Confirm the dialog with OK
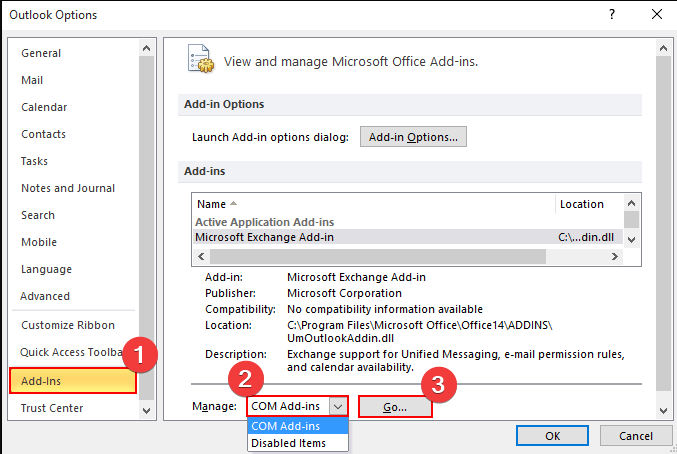This screenshot has height=454, width=677. pos(552,436)
